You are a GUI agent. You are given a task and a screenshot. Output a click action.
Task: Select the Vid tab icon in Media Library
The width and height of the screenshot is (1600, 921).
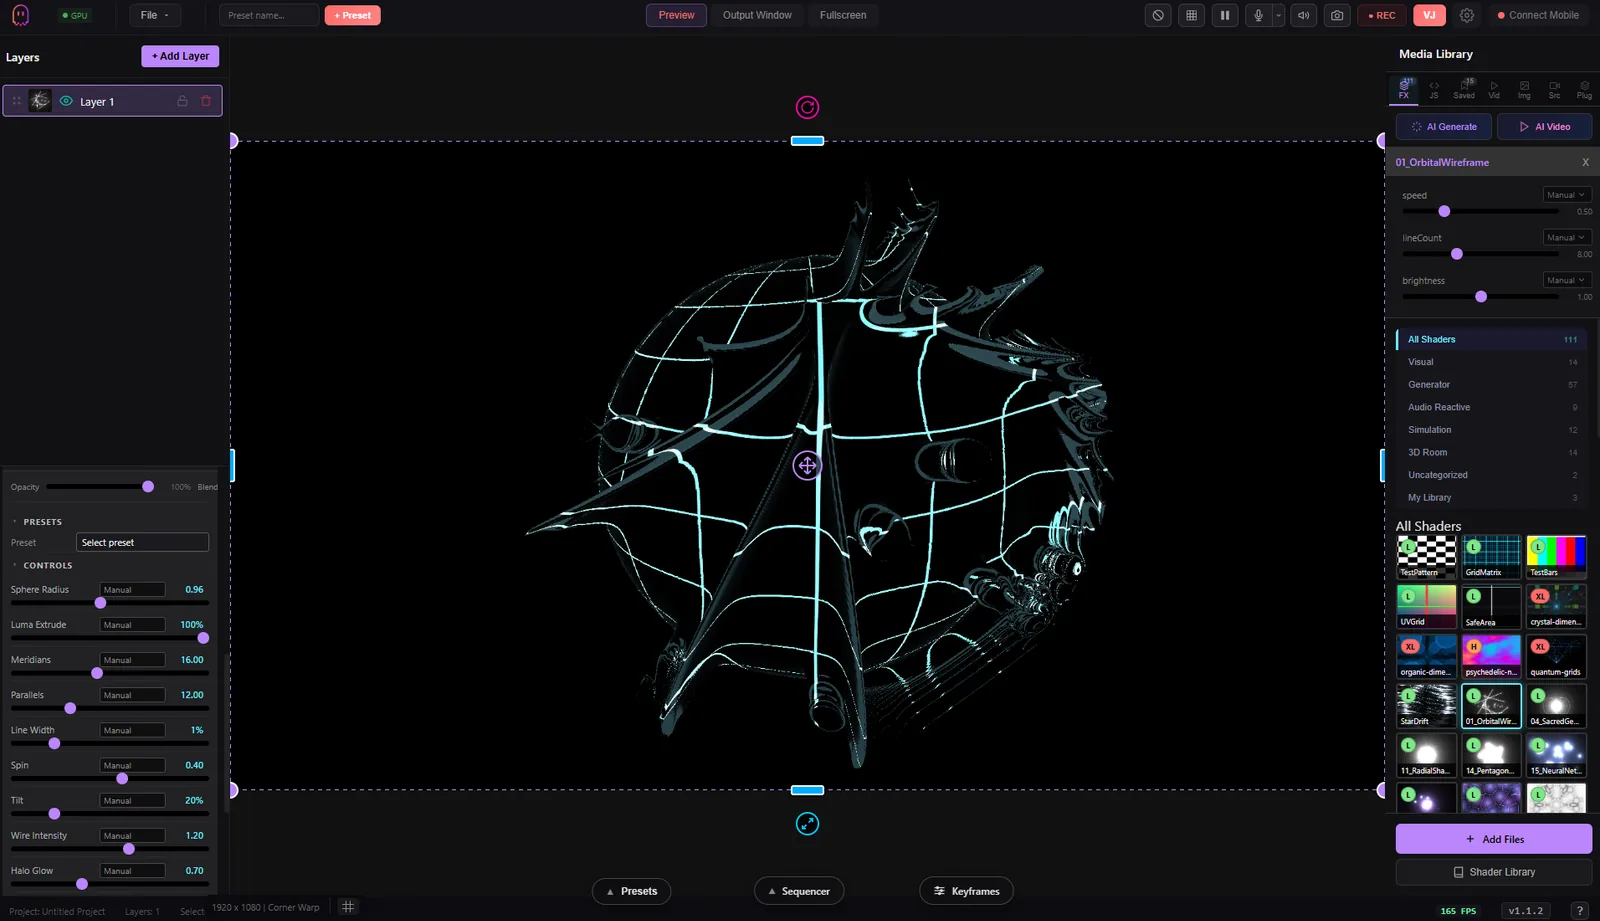pyautogui.click(x=1494, y=89)
